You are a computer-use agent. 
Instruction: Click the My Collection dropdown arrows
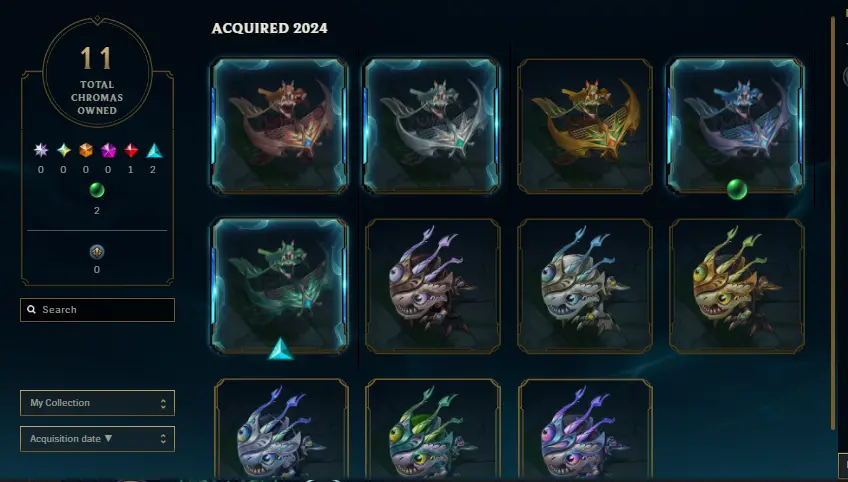(x=163, y=404)
